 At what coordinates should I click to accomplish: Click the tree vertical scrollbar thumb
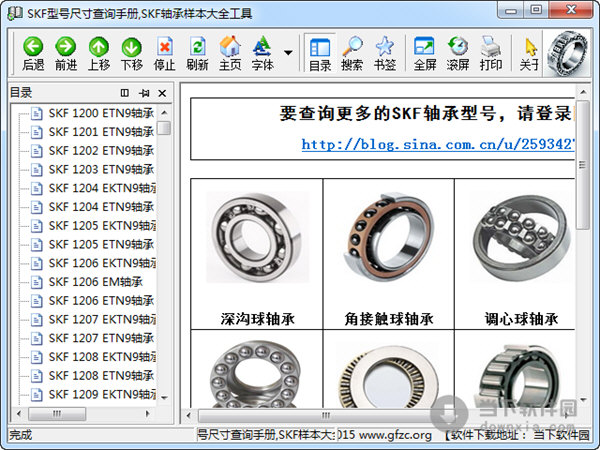pyautogui.click(x=164, y=128)
